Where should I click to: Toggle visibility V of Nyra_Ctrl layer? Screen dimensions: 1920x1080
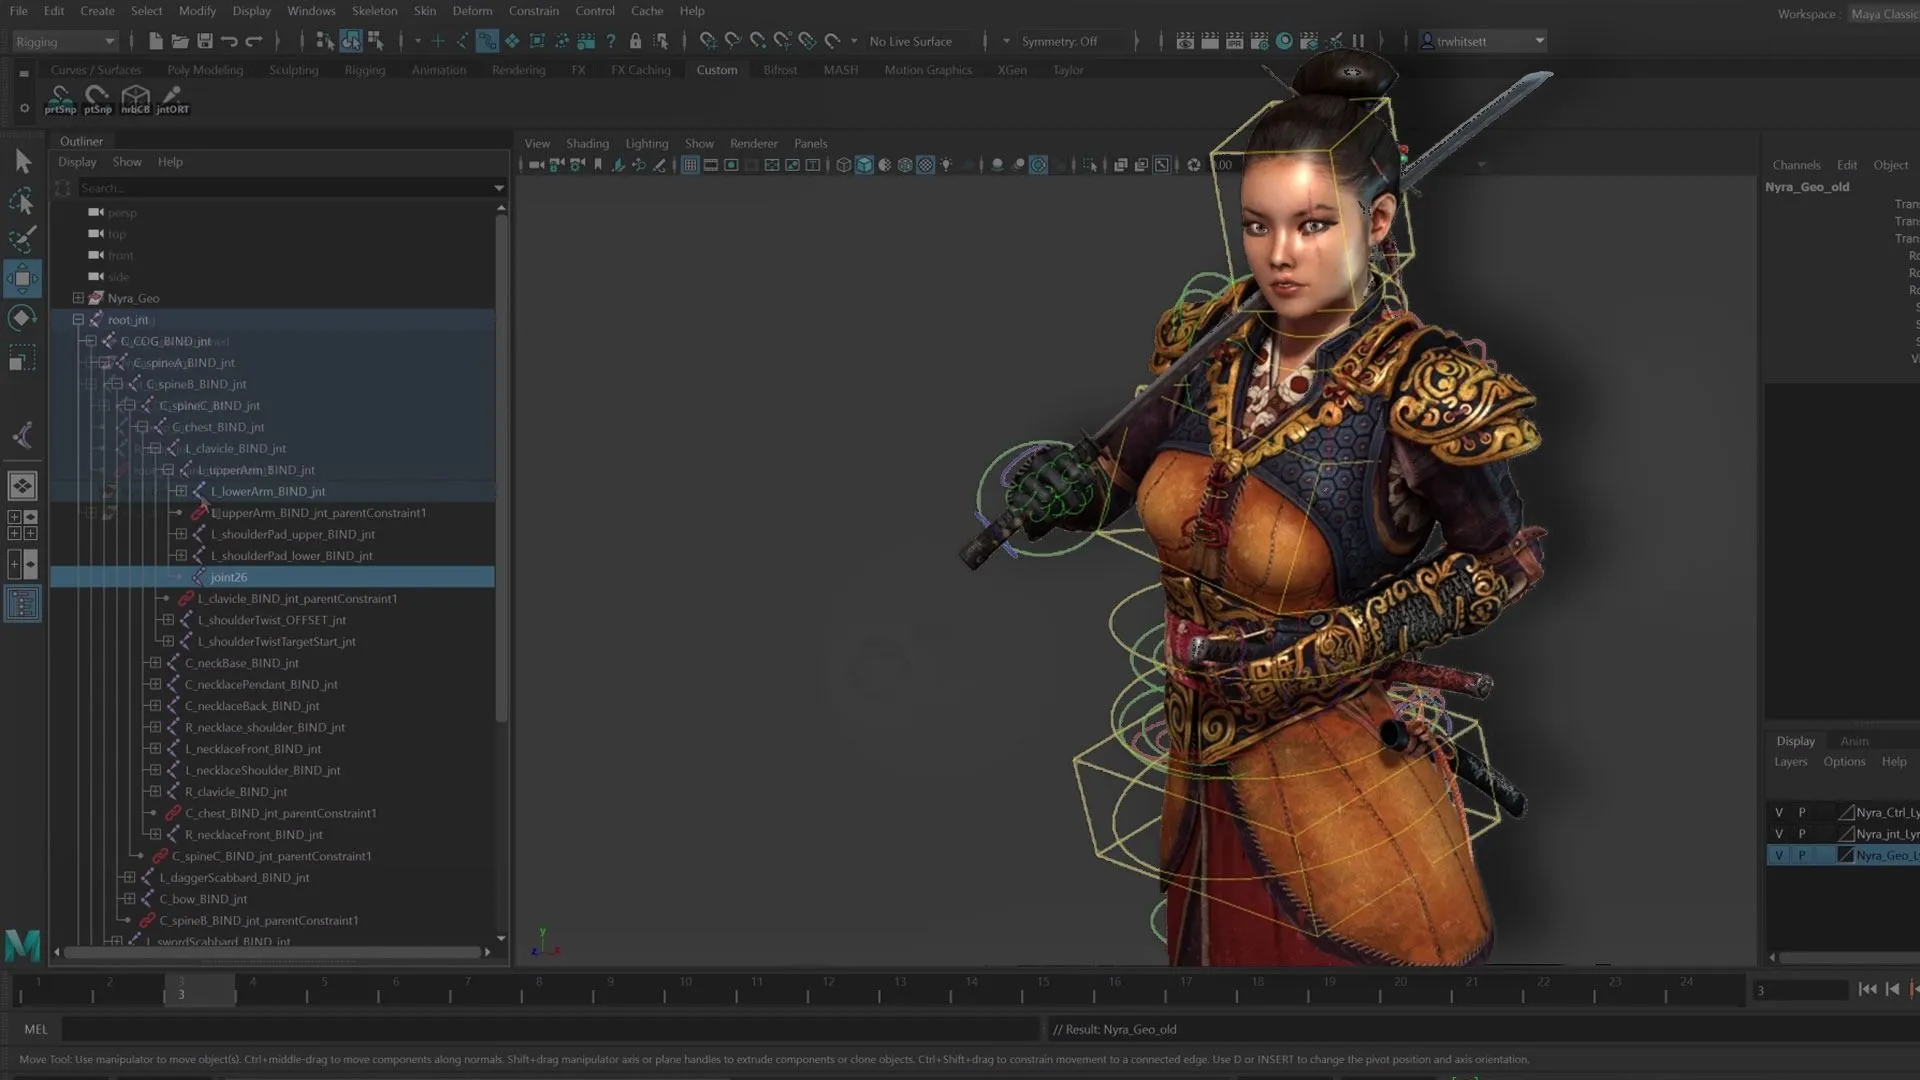click(1779, 812)
